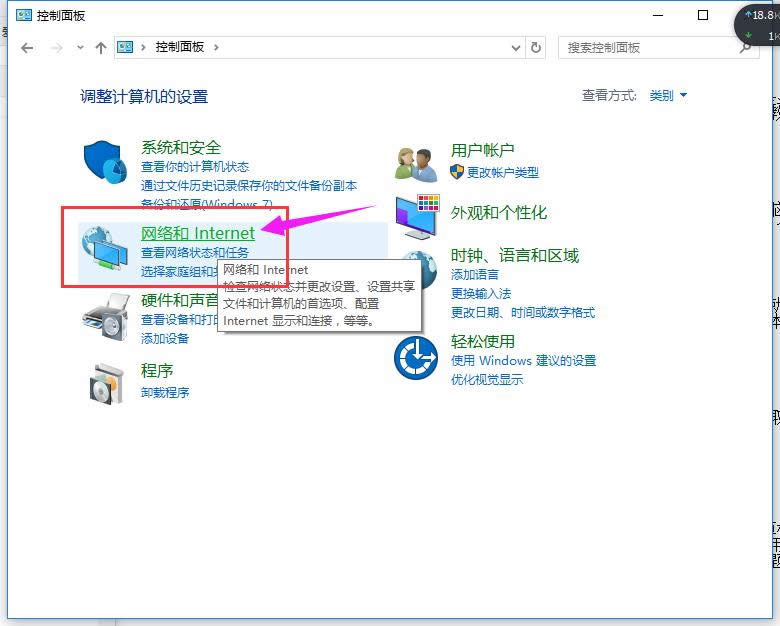This screenshot has height=626, width=780.
Task: Click the Network and Internet globe icon
Action: pyautogui.click(x=104, y=249)
